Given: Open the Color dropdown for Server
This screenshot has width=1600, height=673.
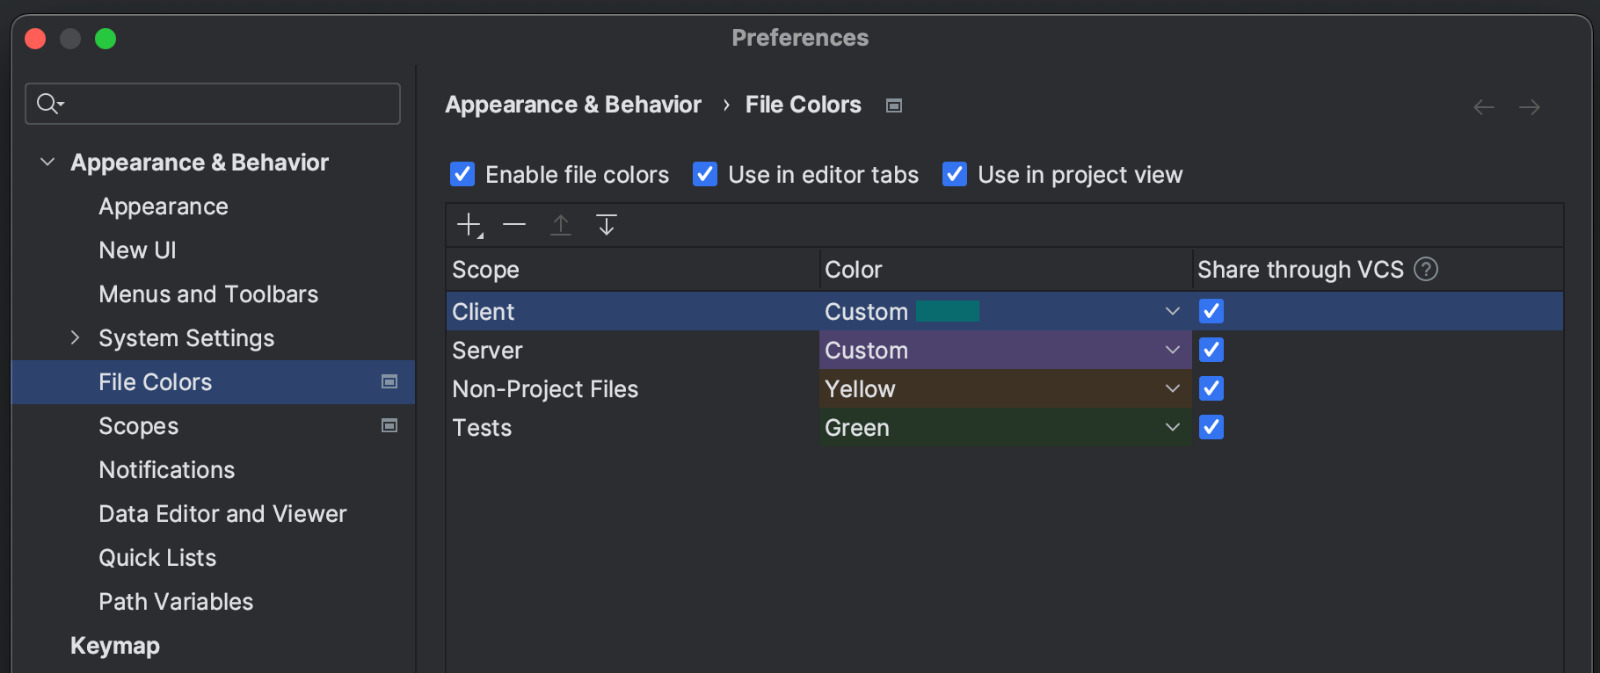Looking at the screenshot, I should pos(1172,350).
